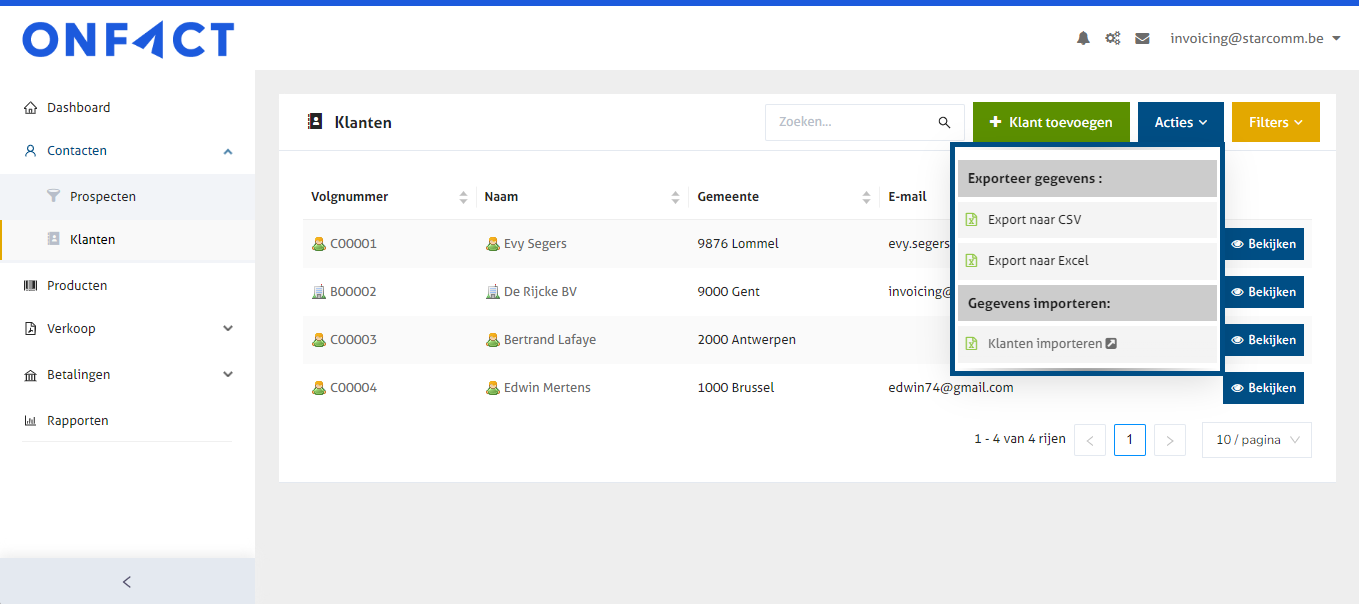Click the ONFACT logo
The height and width of the screenshot is (604, 1359).
(128, 40)
